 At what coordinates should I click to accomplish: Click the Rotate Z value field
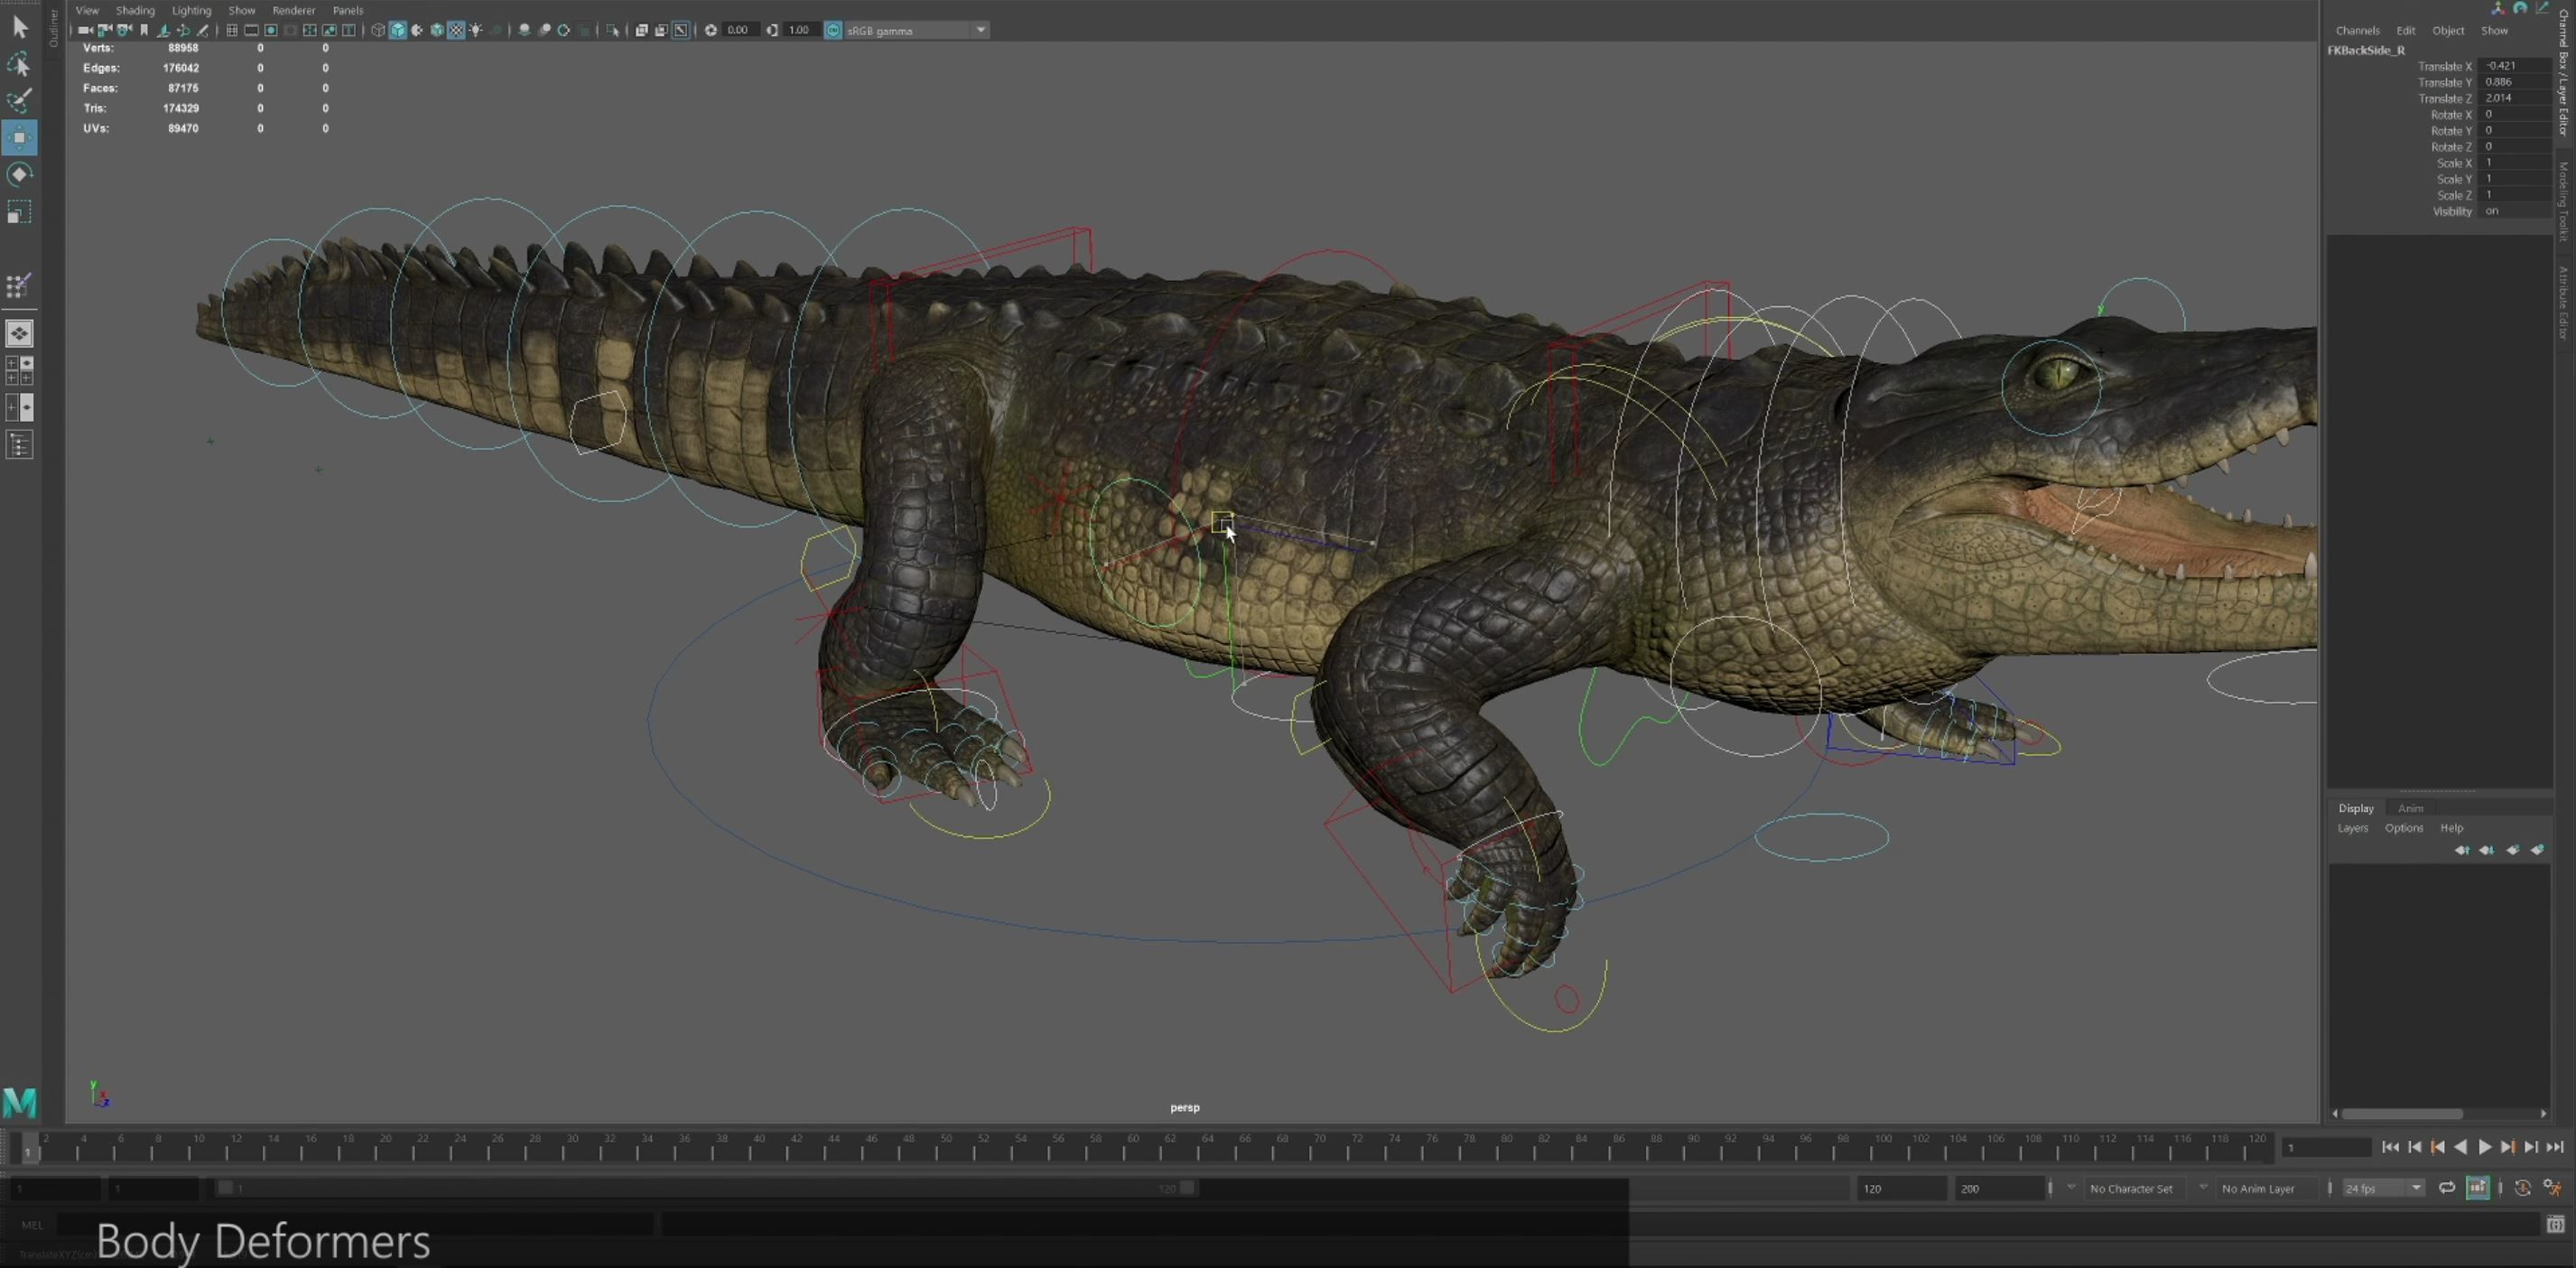[x=2515, y=146]
